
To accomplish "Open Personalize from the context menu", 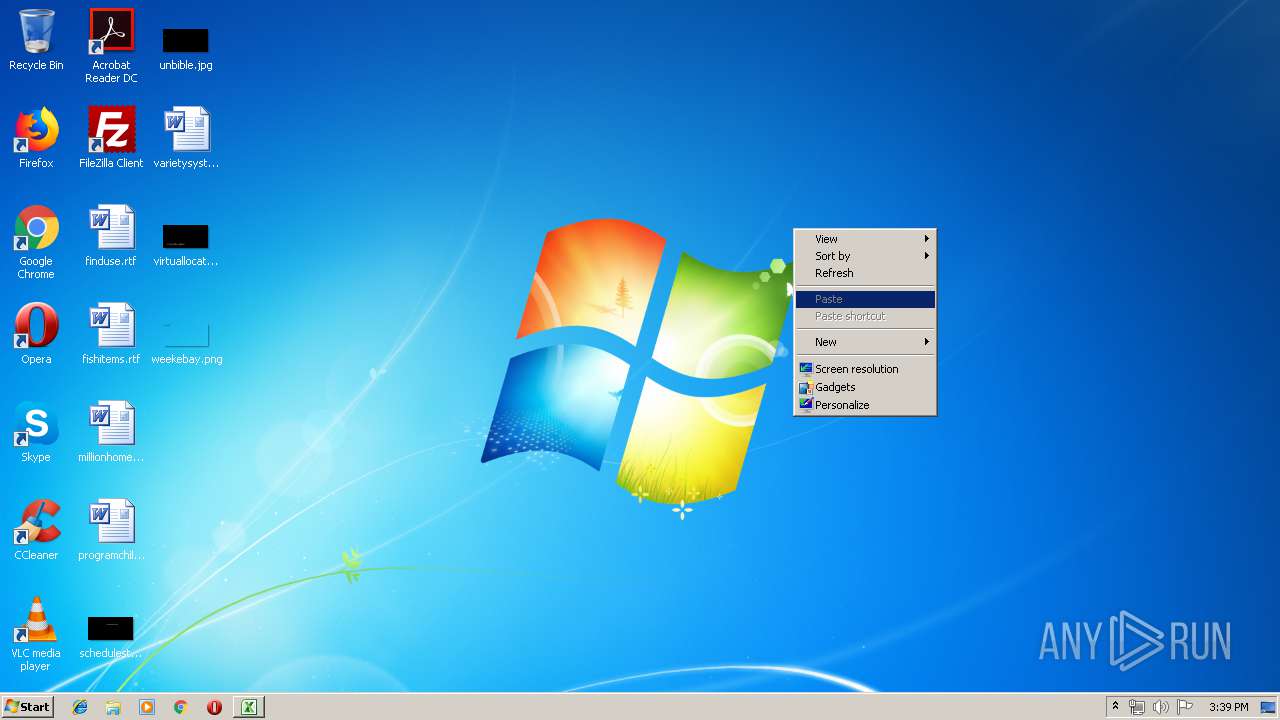I will 865,405.
